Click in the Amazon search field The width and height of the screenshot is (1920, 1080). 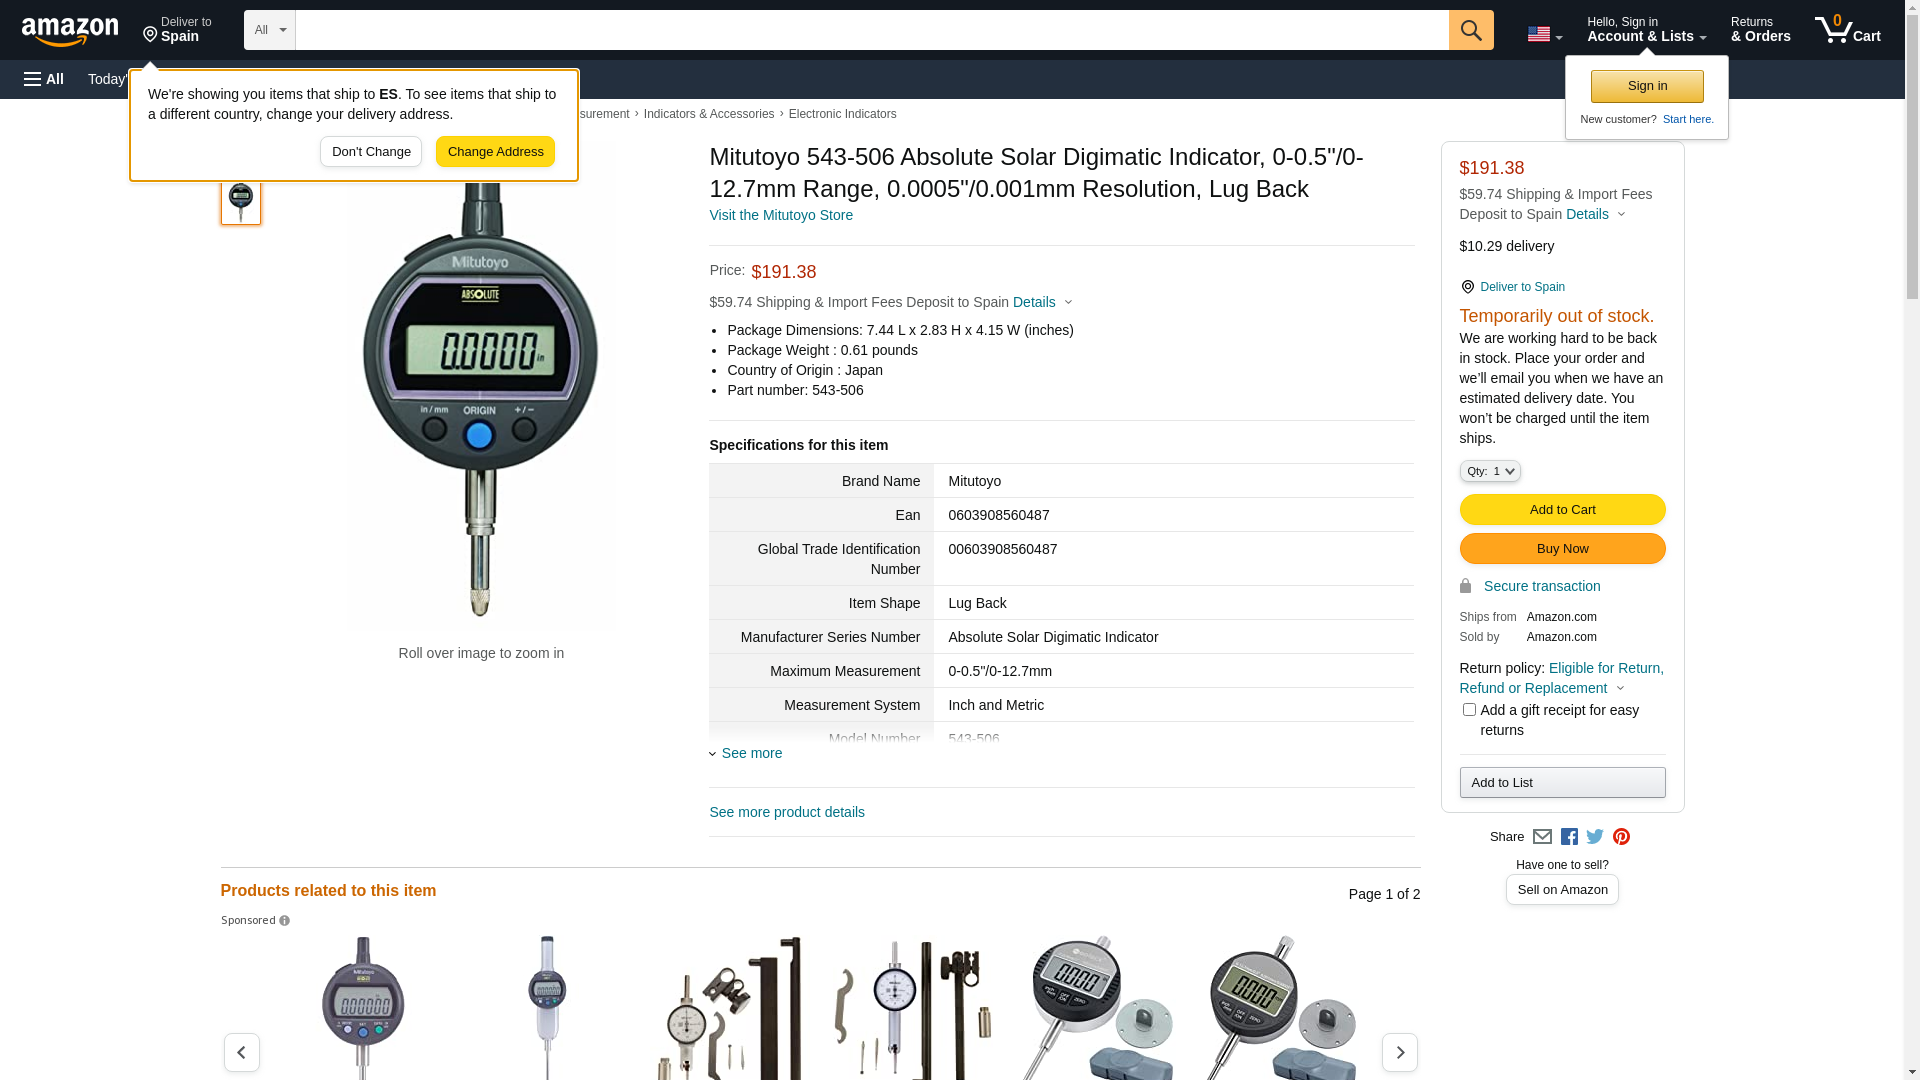872,30
